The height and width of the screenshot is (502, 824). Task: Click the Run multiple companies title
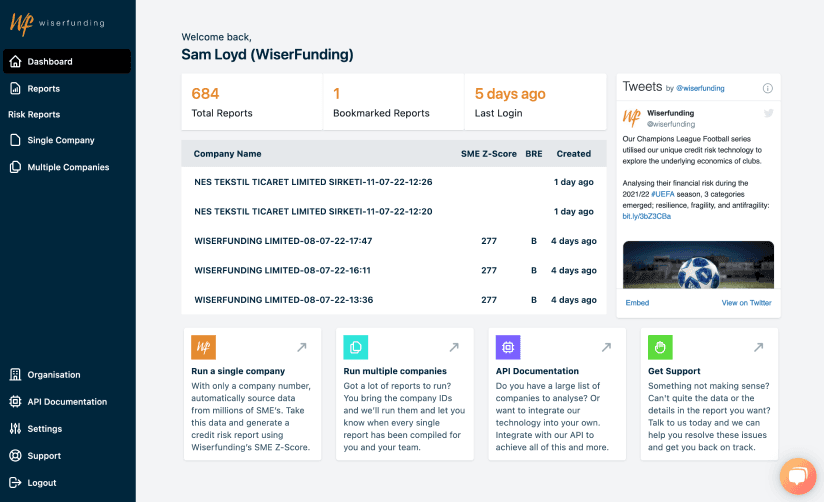point(395,371)
